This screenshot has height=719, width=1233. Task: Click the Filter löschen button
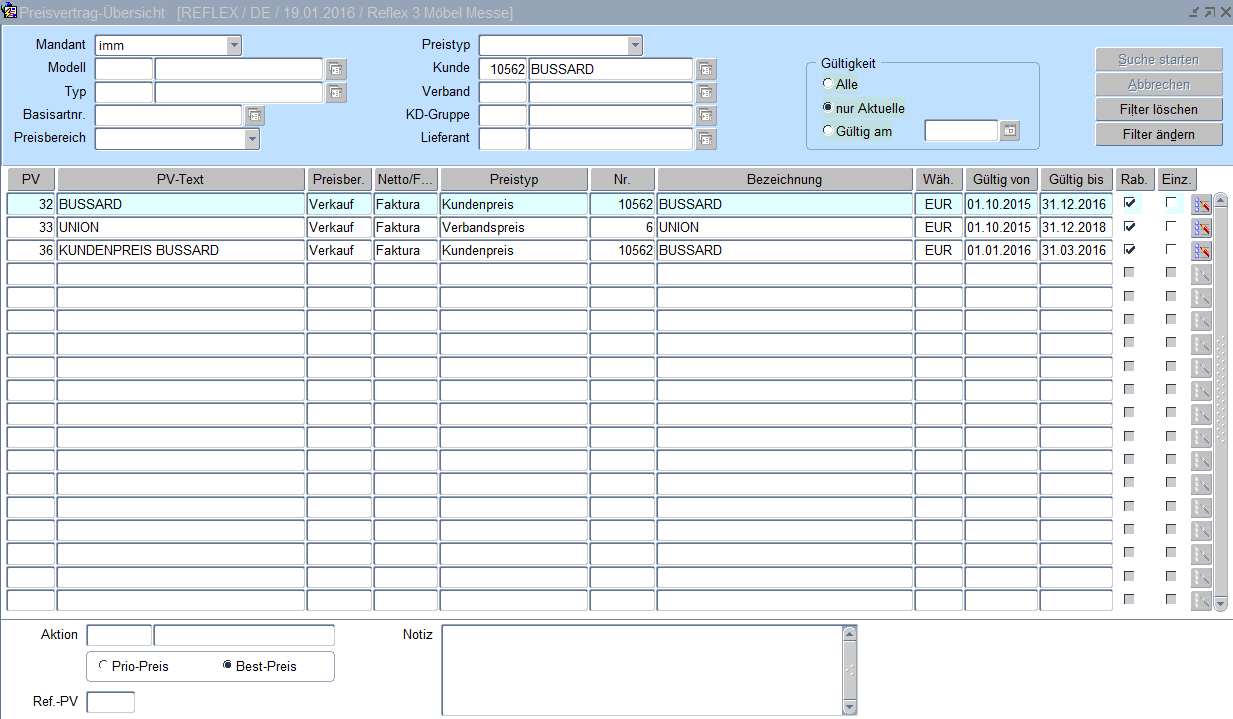(x=1158, y=109)
